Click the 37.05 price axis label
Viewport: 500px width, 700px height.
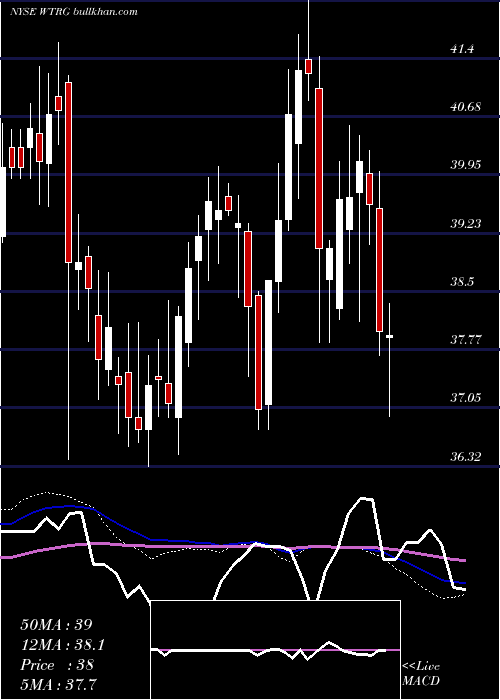(466, 398)
